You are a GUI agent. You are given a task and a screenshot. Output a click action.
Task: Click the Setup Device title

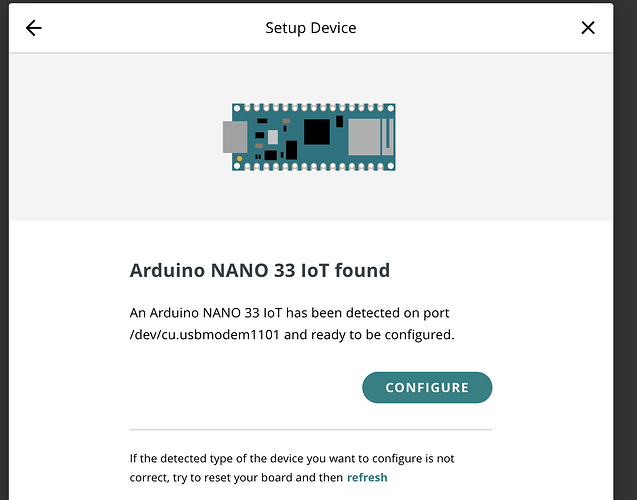tap(310, 28)
